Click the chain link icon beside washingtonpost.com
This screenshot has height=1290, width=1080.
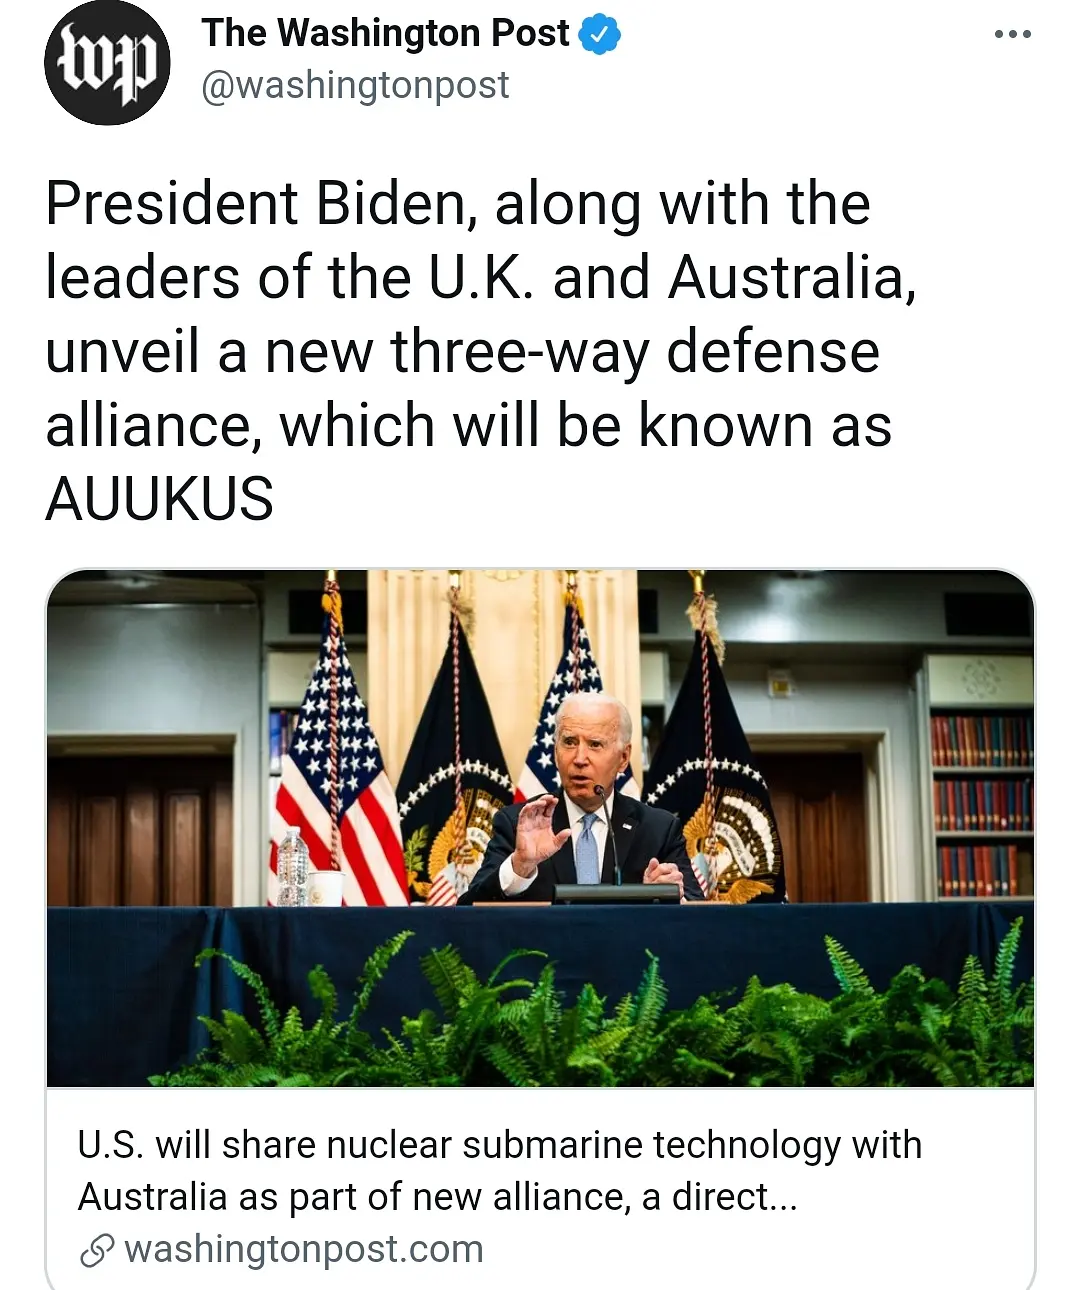pos(96,1251)
